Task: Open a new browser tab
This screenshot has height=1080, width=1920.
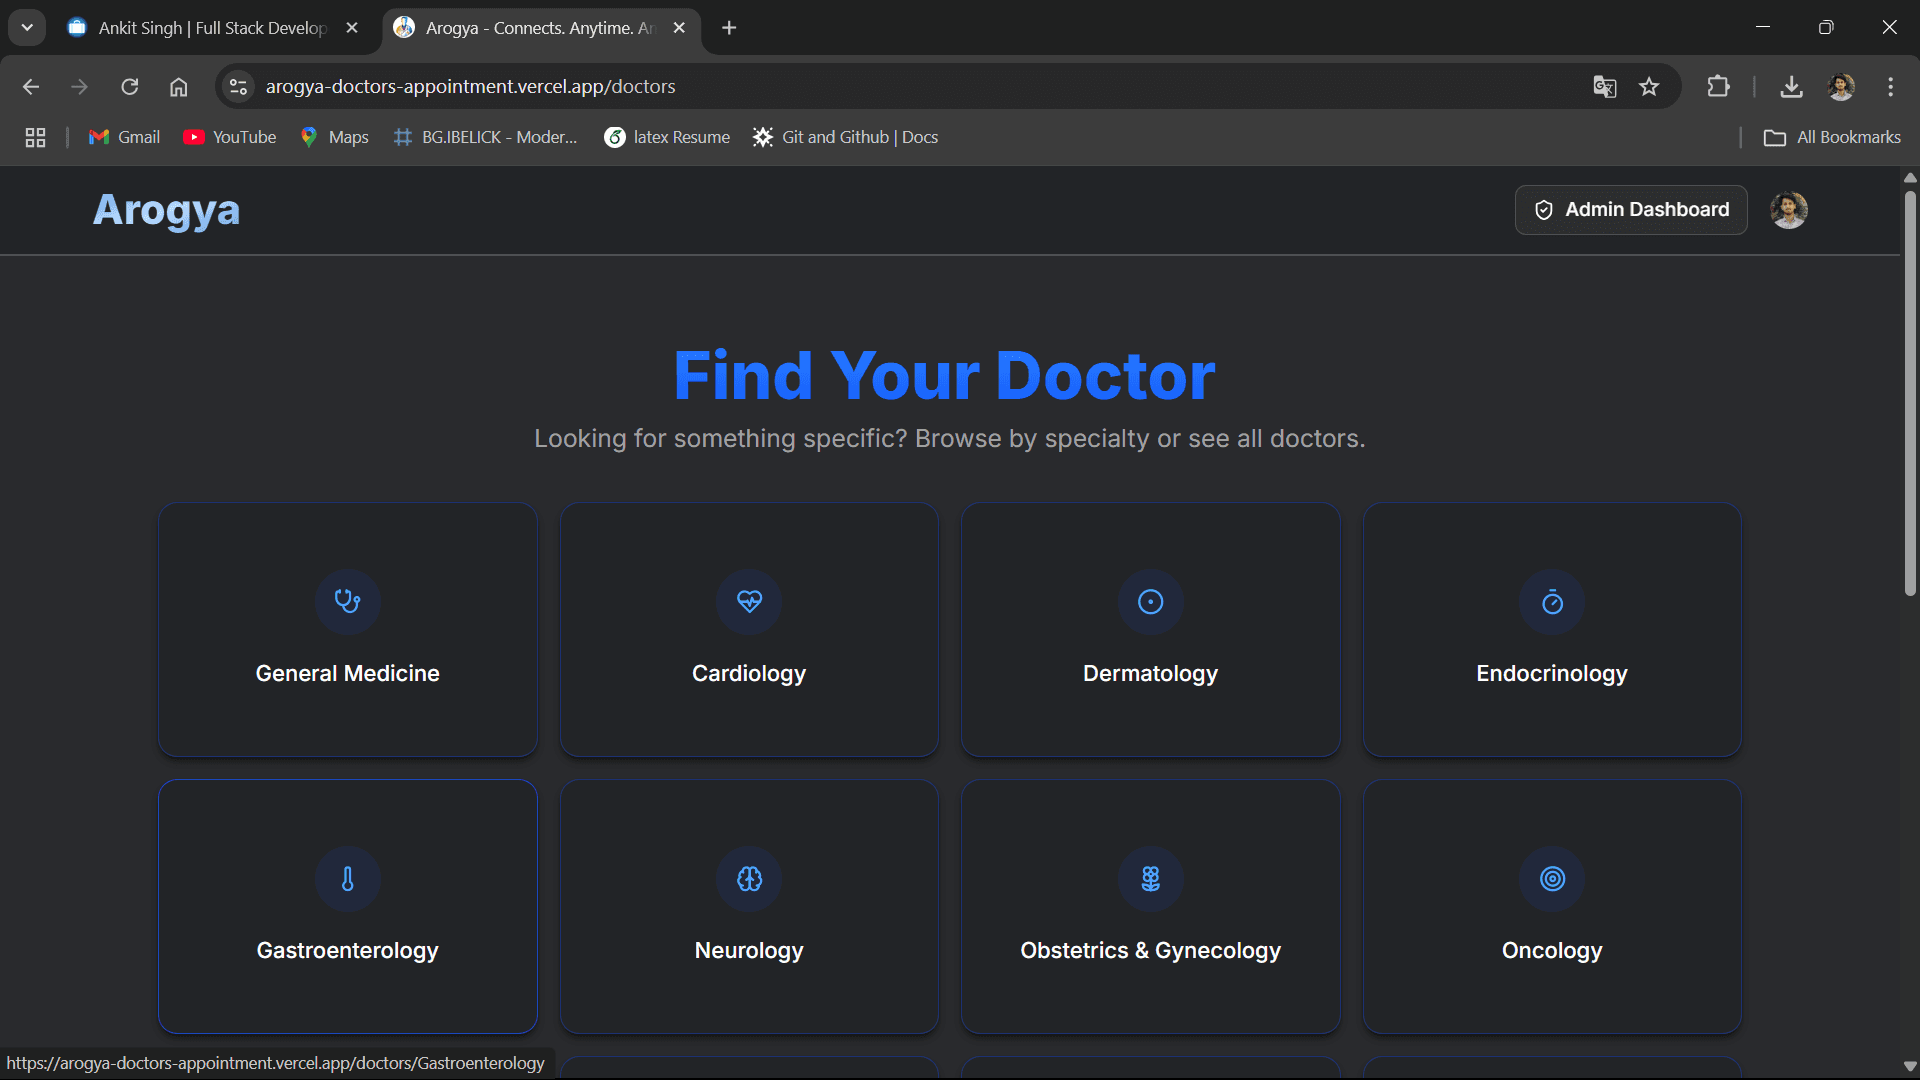Action: [729, 28]
